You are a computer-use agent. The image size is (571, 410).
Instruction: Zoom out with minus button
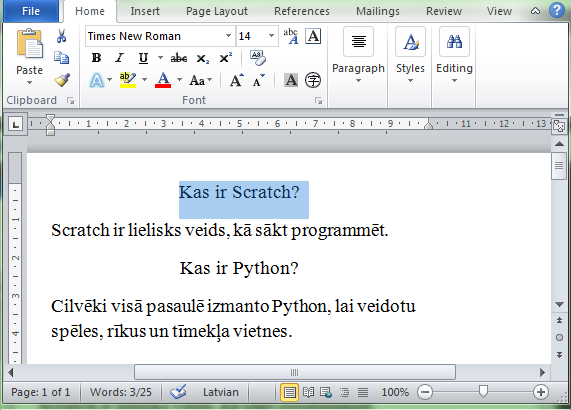click(x=425, y=392)
